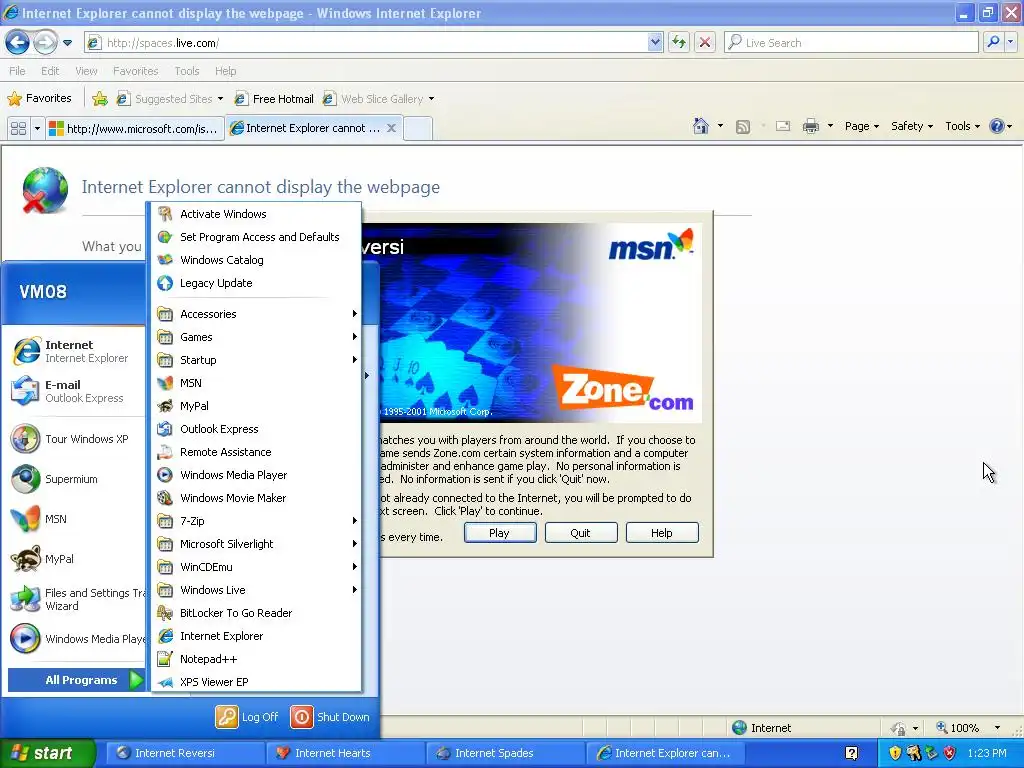Image resolution: width=1024 pixels, height=768 pixels.
Task: Click the Add to Favorites Bar icon
Action: click(x=100, y=99)
